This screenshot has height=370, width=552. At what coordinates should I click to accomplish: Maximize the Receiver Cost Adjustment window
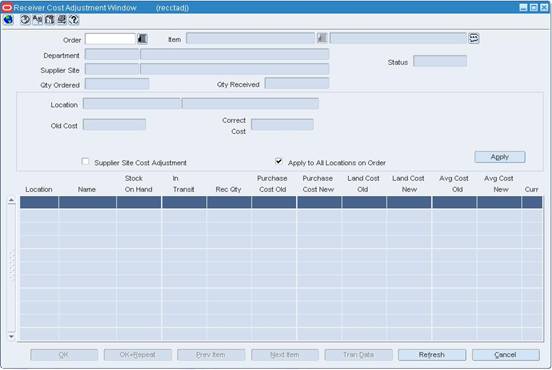(534, 7)
